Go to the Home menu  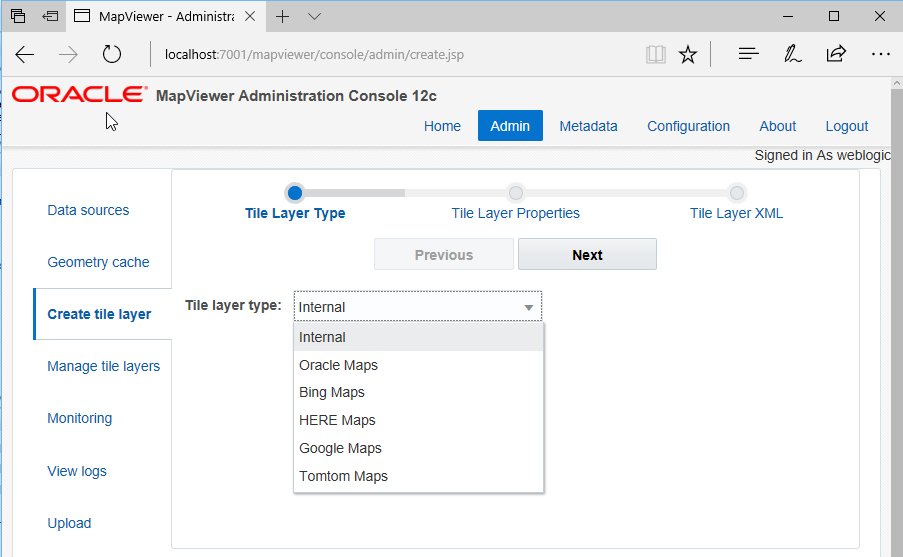pyautogui.click(x=442, y=126)
